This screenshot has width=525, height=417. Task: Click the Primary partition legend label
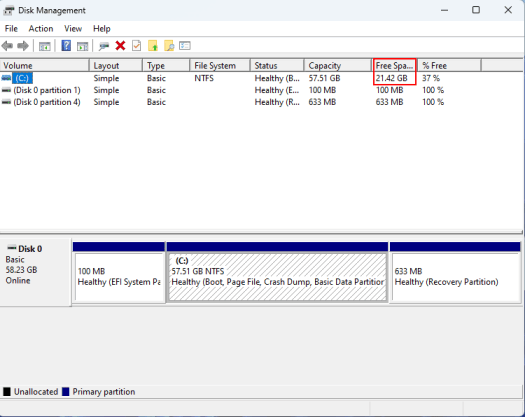104,392
